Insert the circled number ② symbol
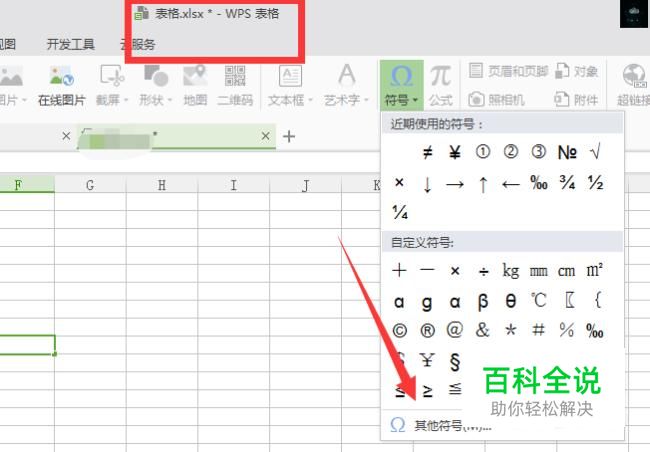The image size is (650, 452). [x=511, y=152]
